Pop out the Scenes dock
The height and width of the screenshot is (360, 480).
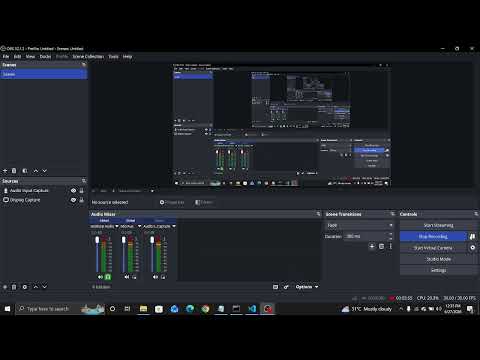coord(84,65)
